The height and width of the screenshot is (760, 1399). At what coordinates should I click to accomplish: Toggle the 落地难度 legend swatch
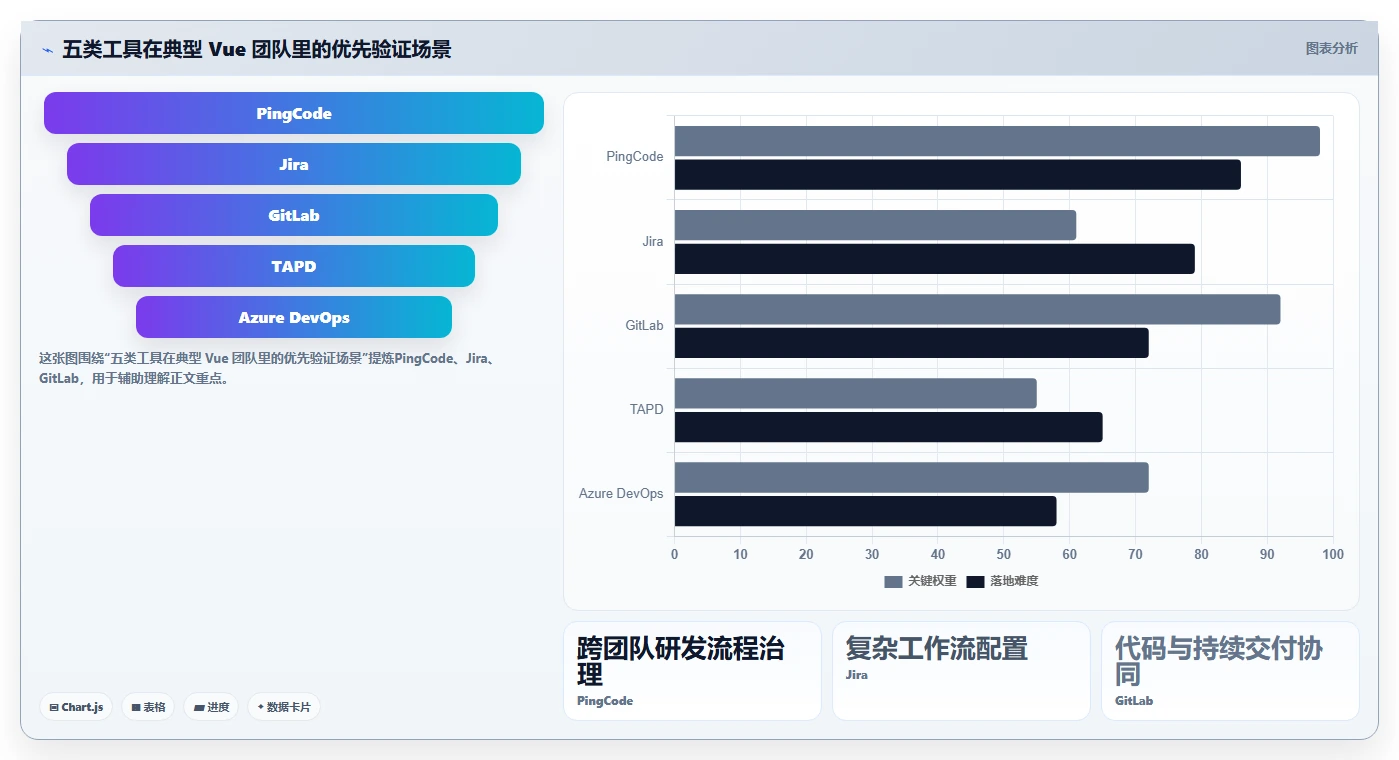click(975, 581)
